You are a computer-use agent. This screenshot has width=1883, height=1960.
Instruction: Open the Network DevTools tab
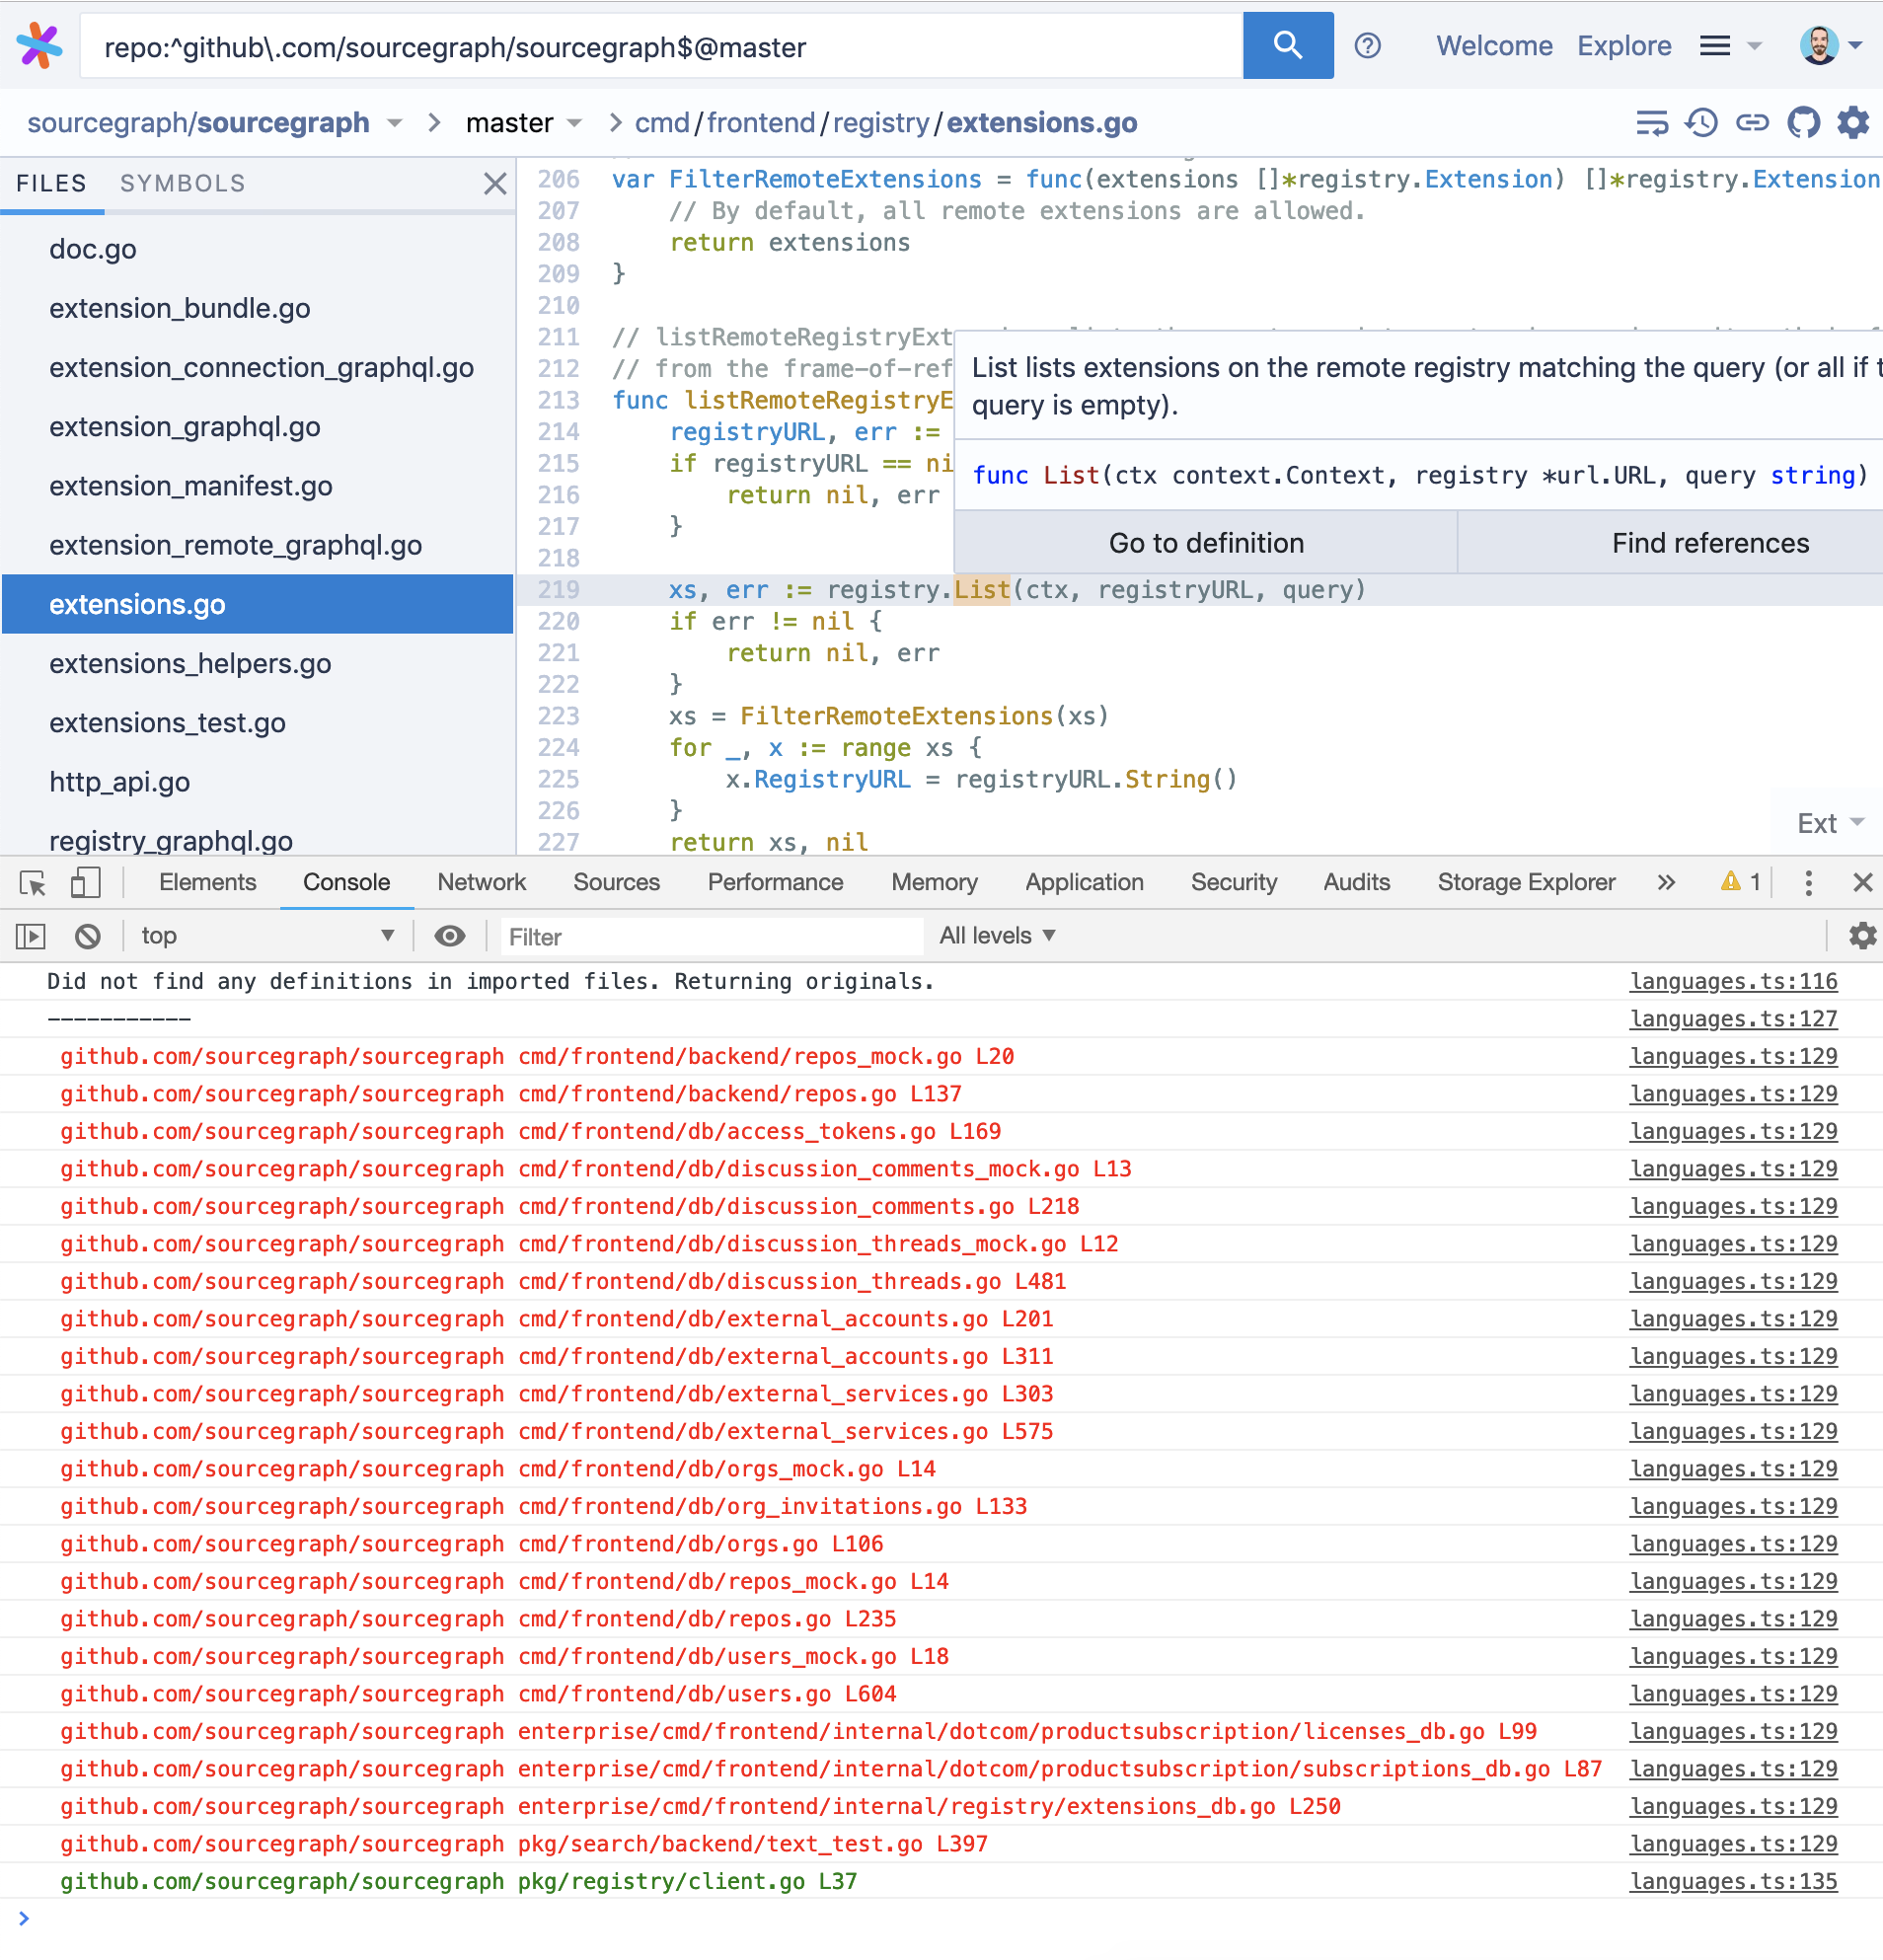(x=482, y=883)
